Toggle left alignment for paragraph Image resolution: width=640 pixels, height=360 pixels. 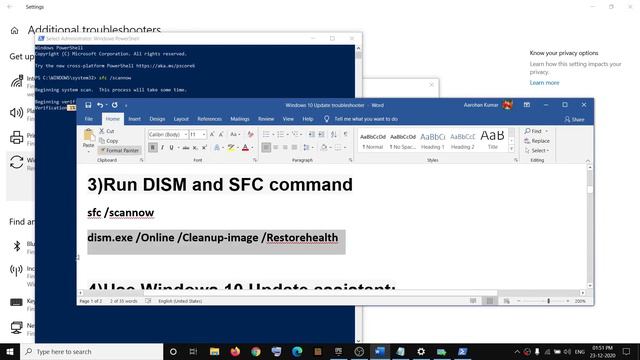click(x=266, y=147)
